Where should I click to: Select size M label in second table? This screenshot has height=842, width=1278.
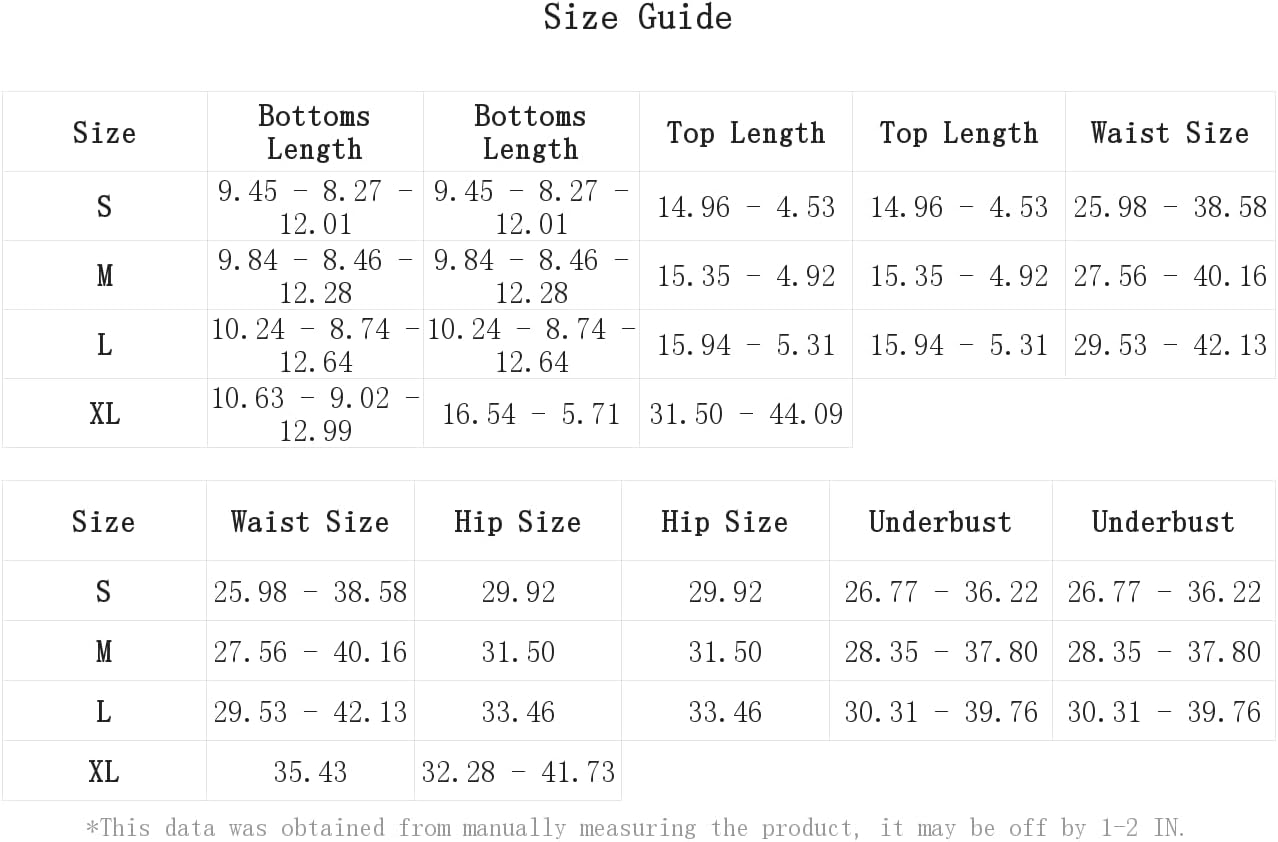click(104, 651)
